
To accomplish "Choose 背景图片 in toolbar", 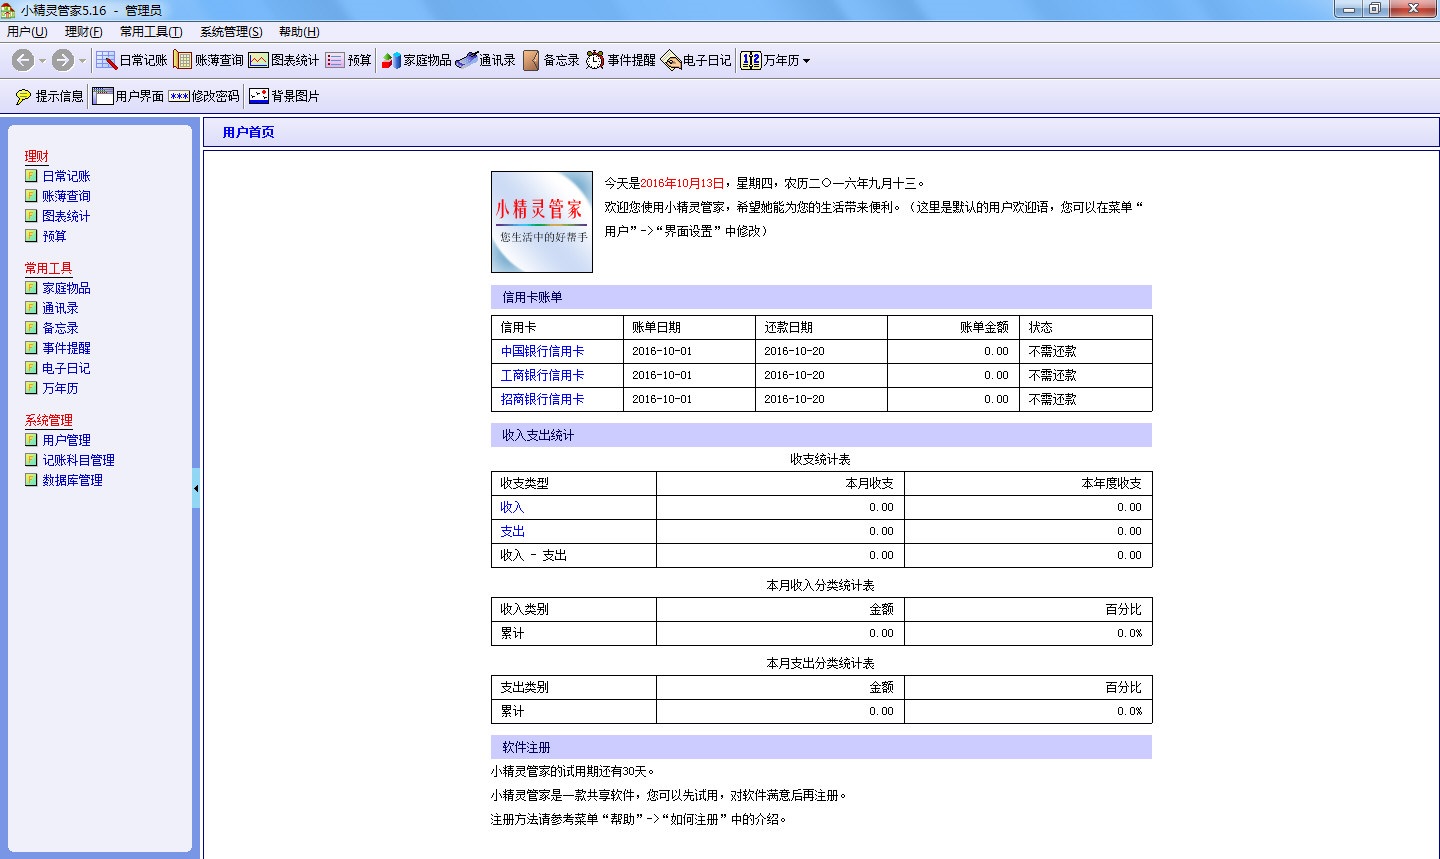I will click(x=284, y=96).
